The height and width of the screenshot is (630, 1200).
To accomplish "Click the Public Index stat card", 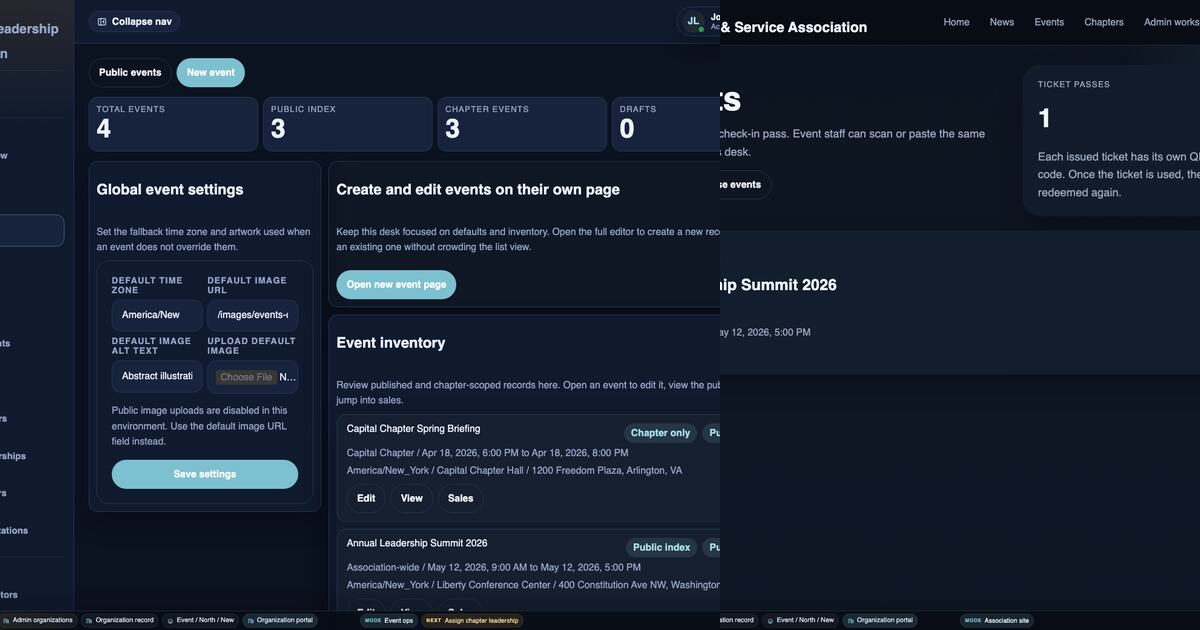I will point(348,124).
